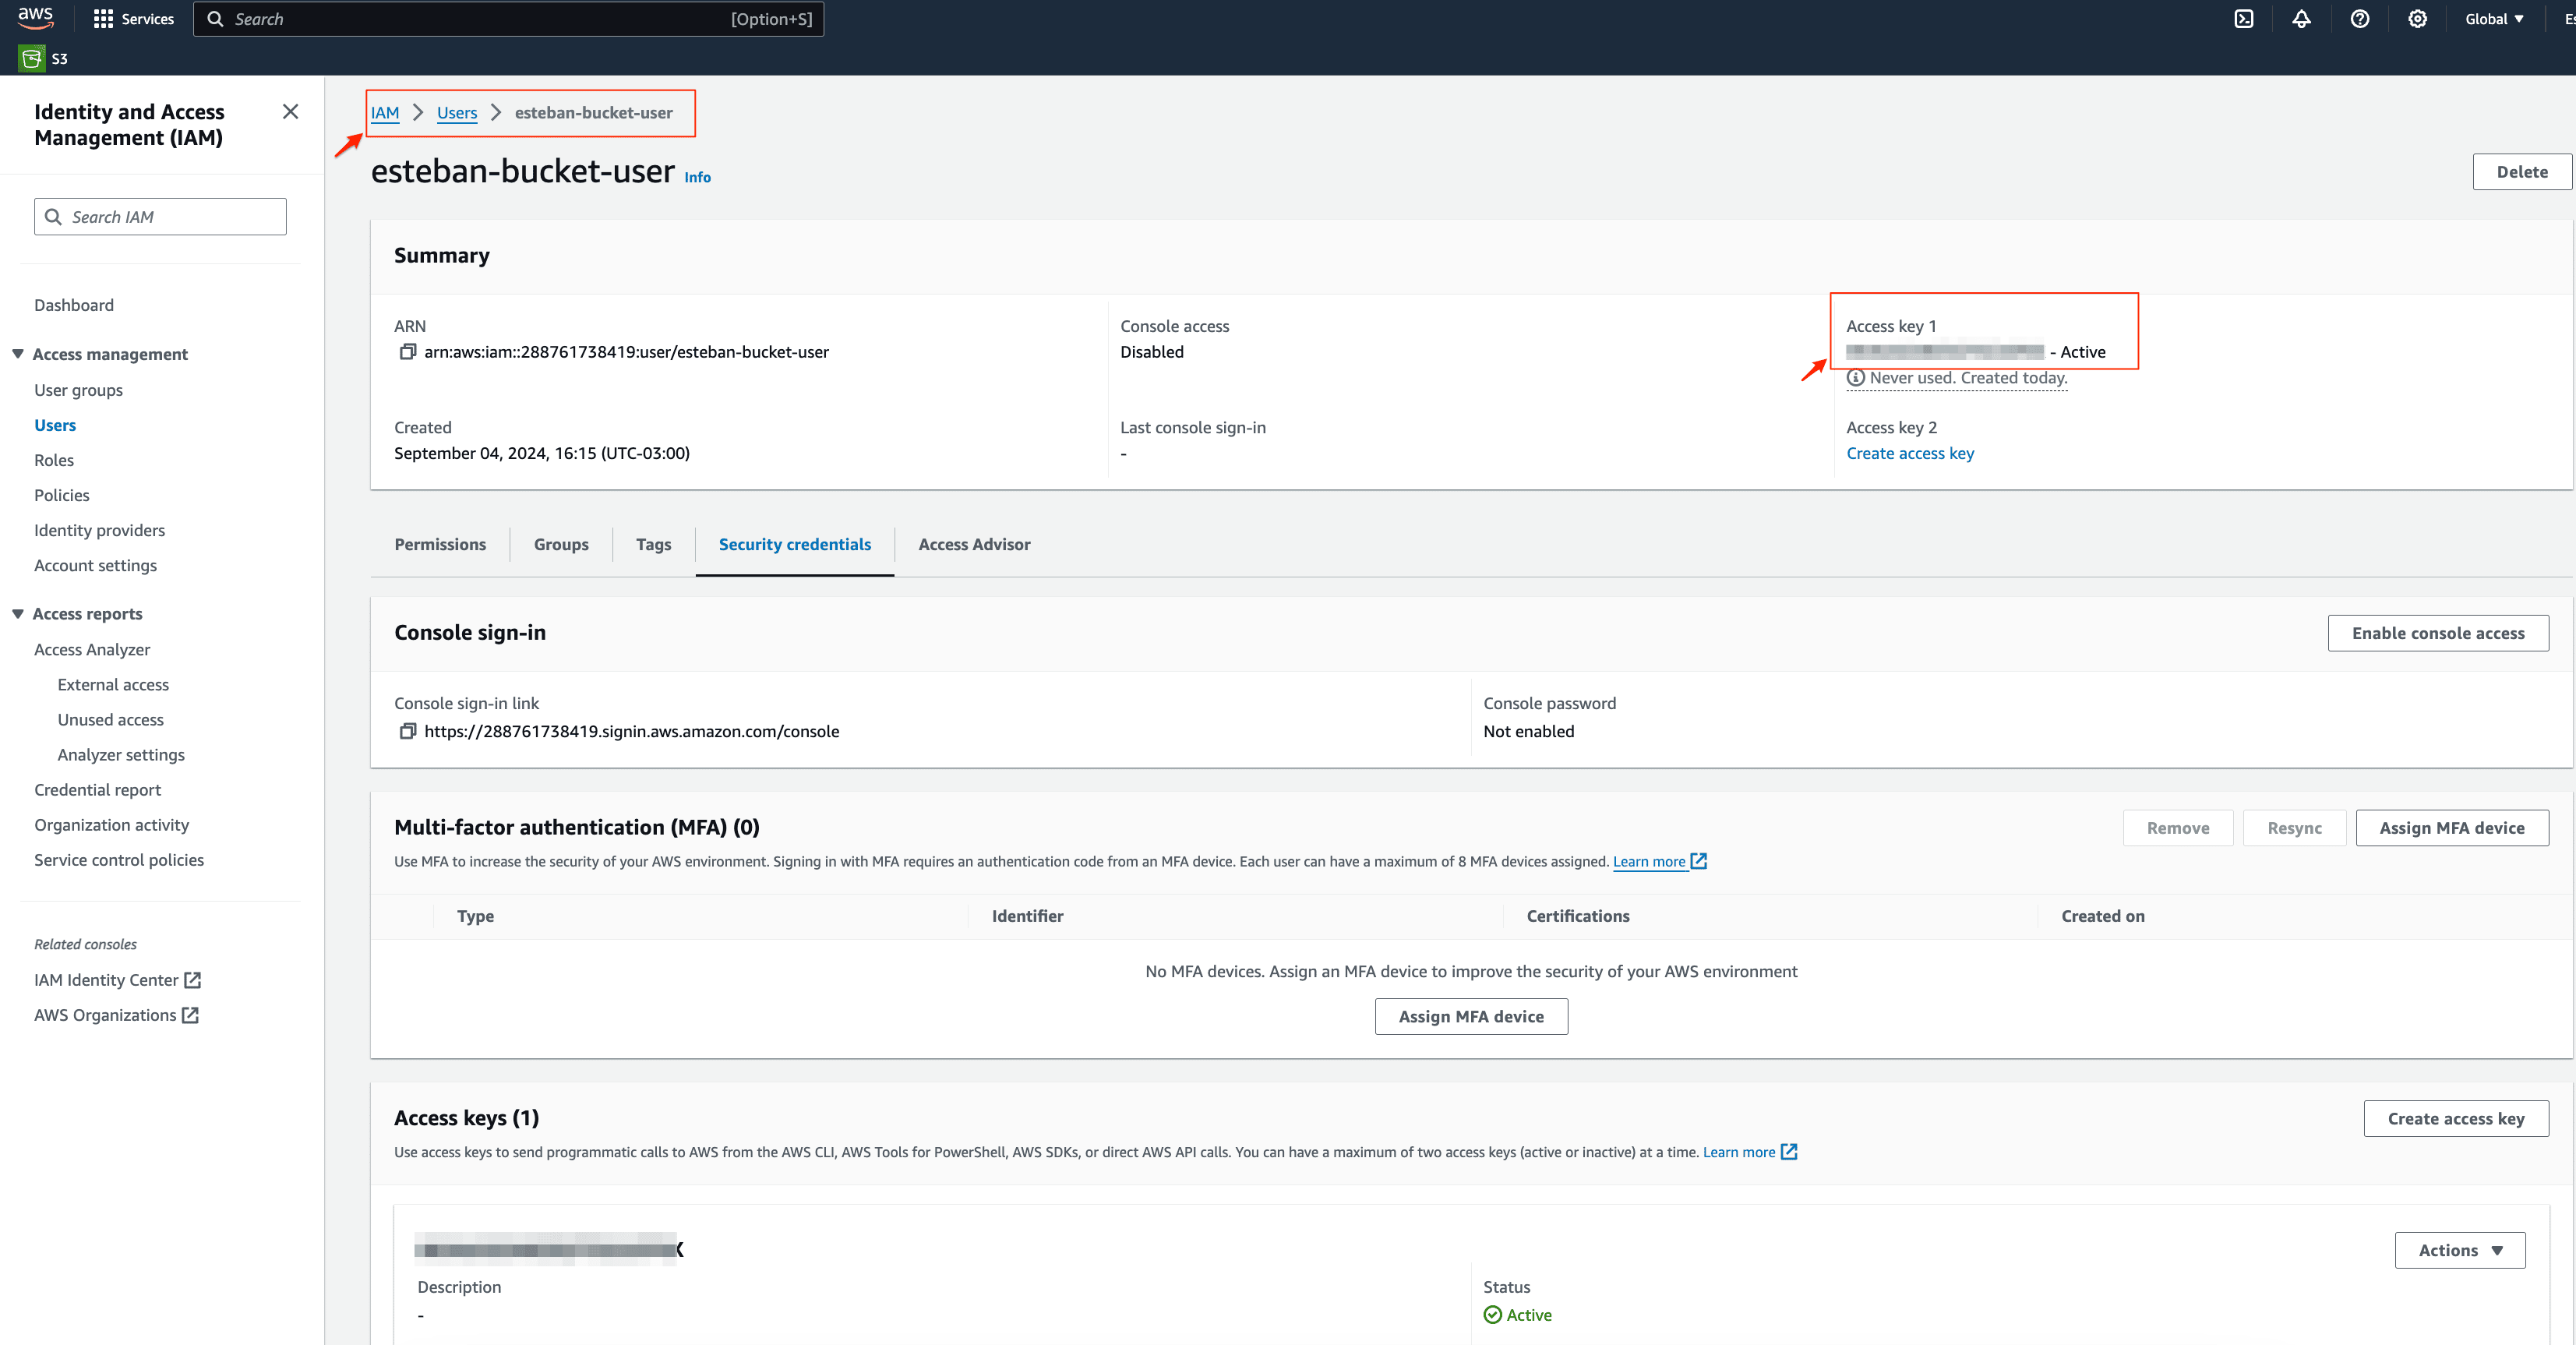Open the MFA Learn more link
Image resolution: width=2576 pixels, height=1345 pixels.
point(1648,861)
